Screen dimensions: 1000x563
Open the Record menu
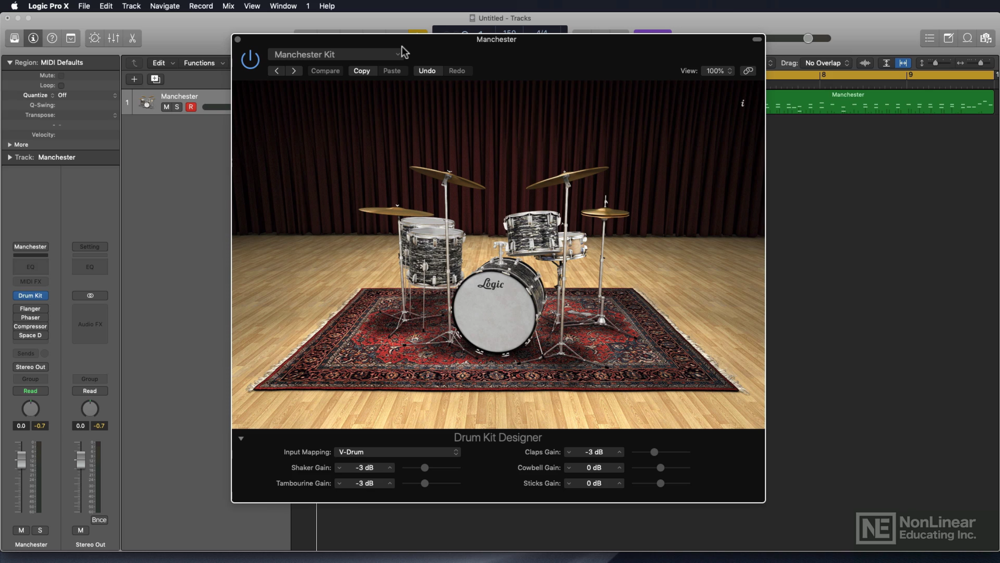pos(201,6)
